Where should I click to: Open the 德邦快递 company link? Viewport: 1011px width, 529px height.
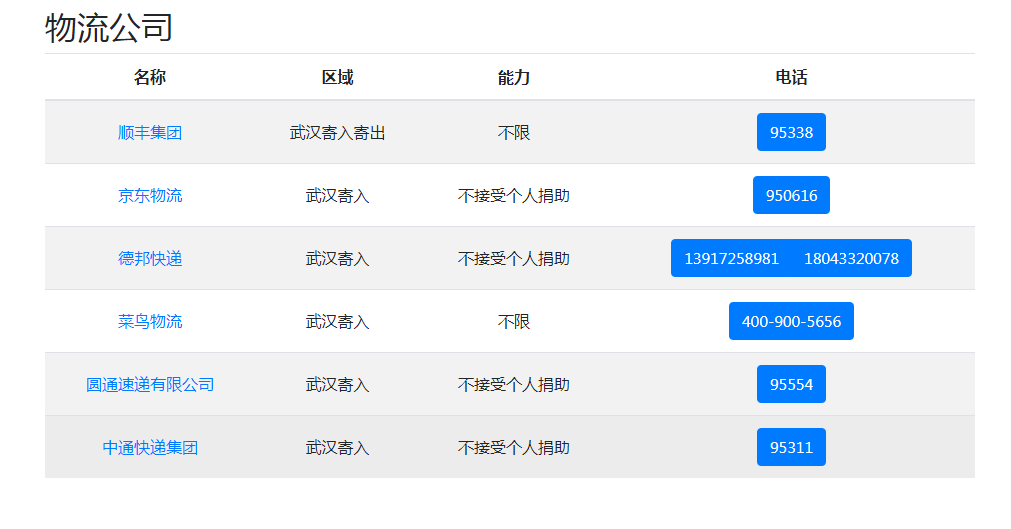(150, 259)
